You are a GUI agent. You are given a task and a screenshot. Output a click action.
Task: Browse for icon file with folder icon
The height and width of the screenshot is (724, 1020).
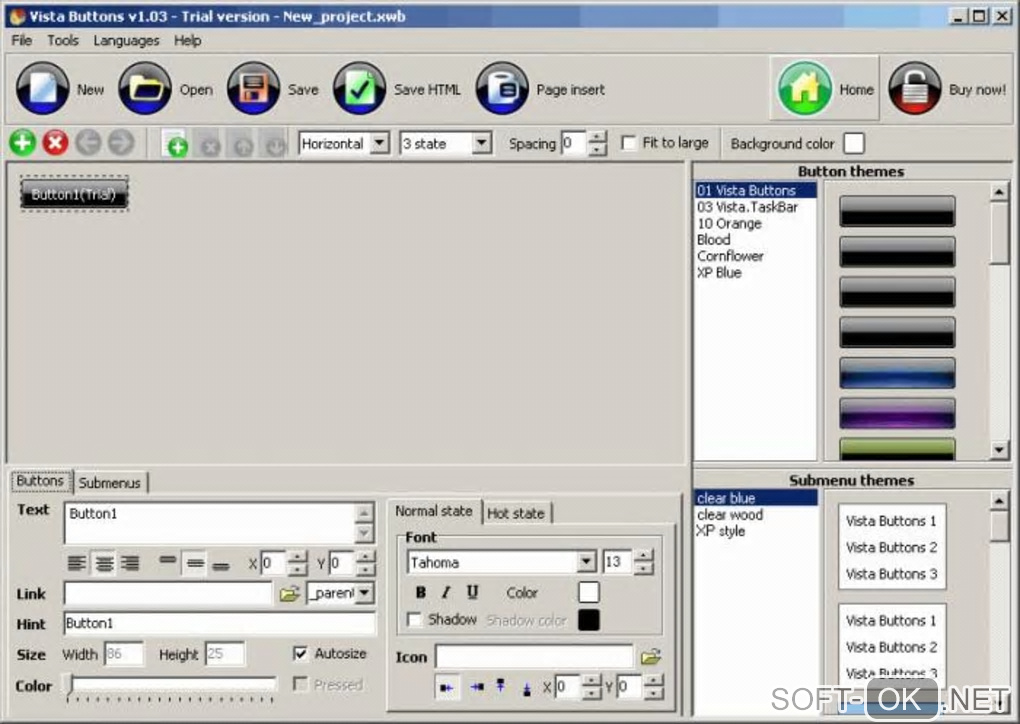click(x=651, y=657)
